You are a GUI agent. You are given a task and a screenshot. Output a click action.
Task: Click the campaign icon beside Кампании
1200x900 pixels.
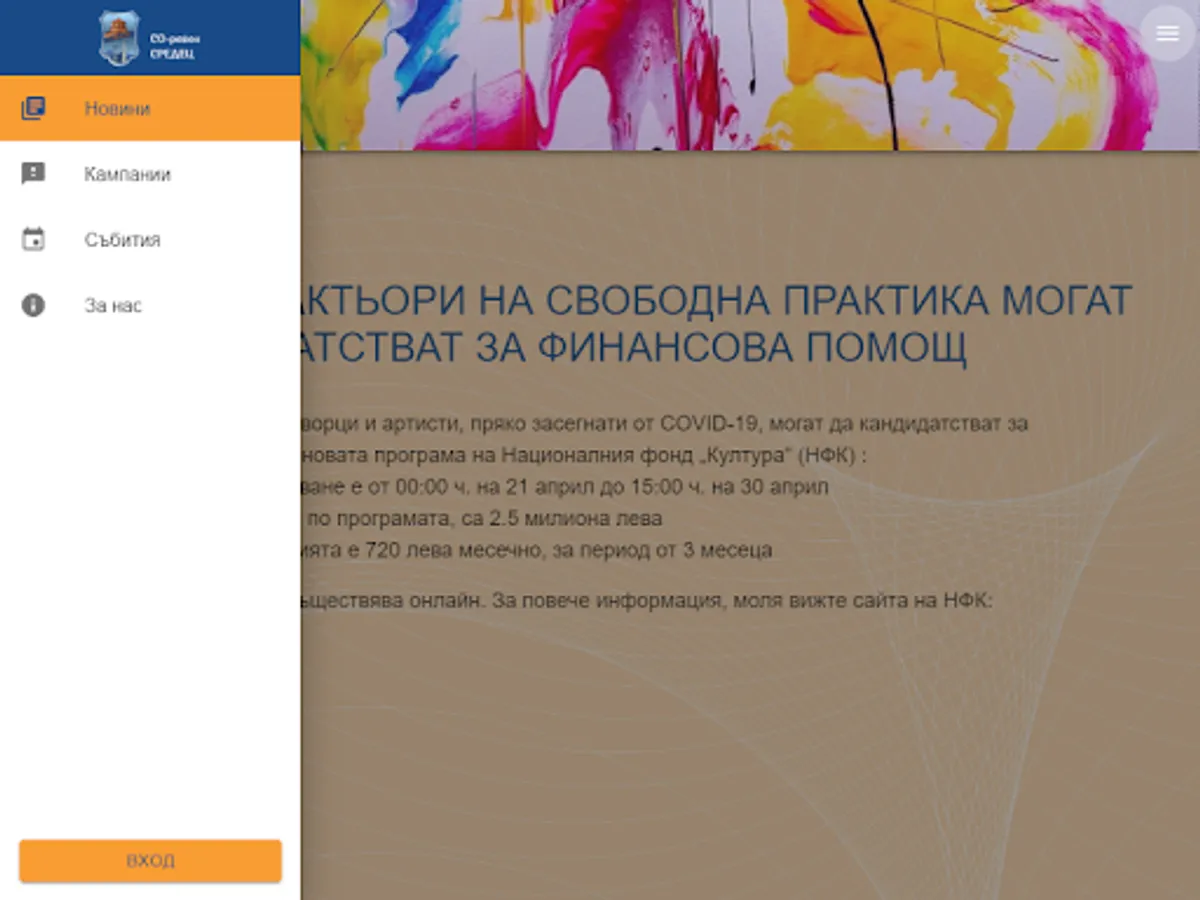click(x=33, y=174)
